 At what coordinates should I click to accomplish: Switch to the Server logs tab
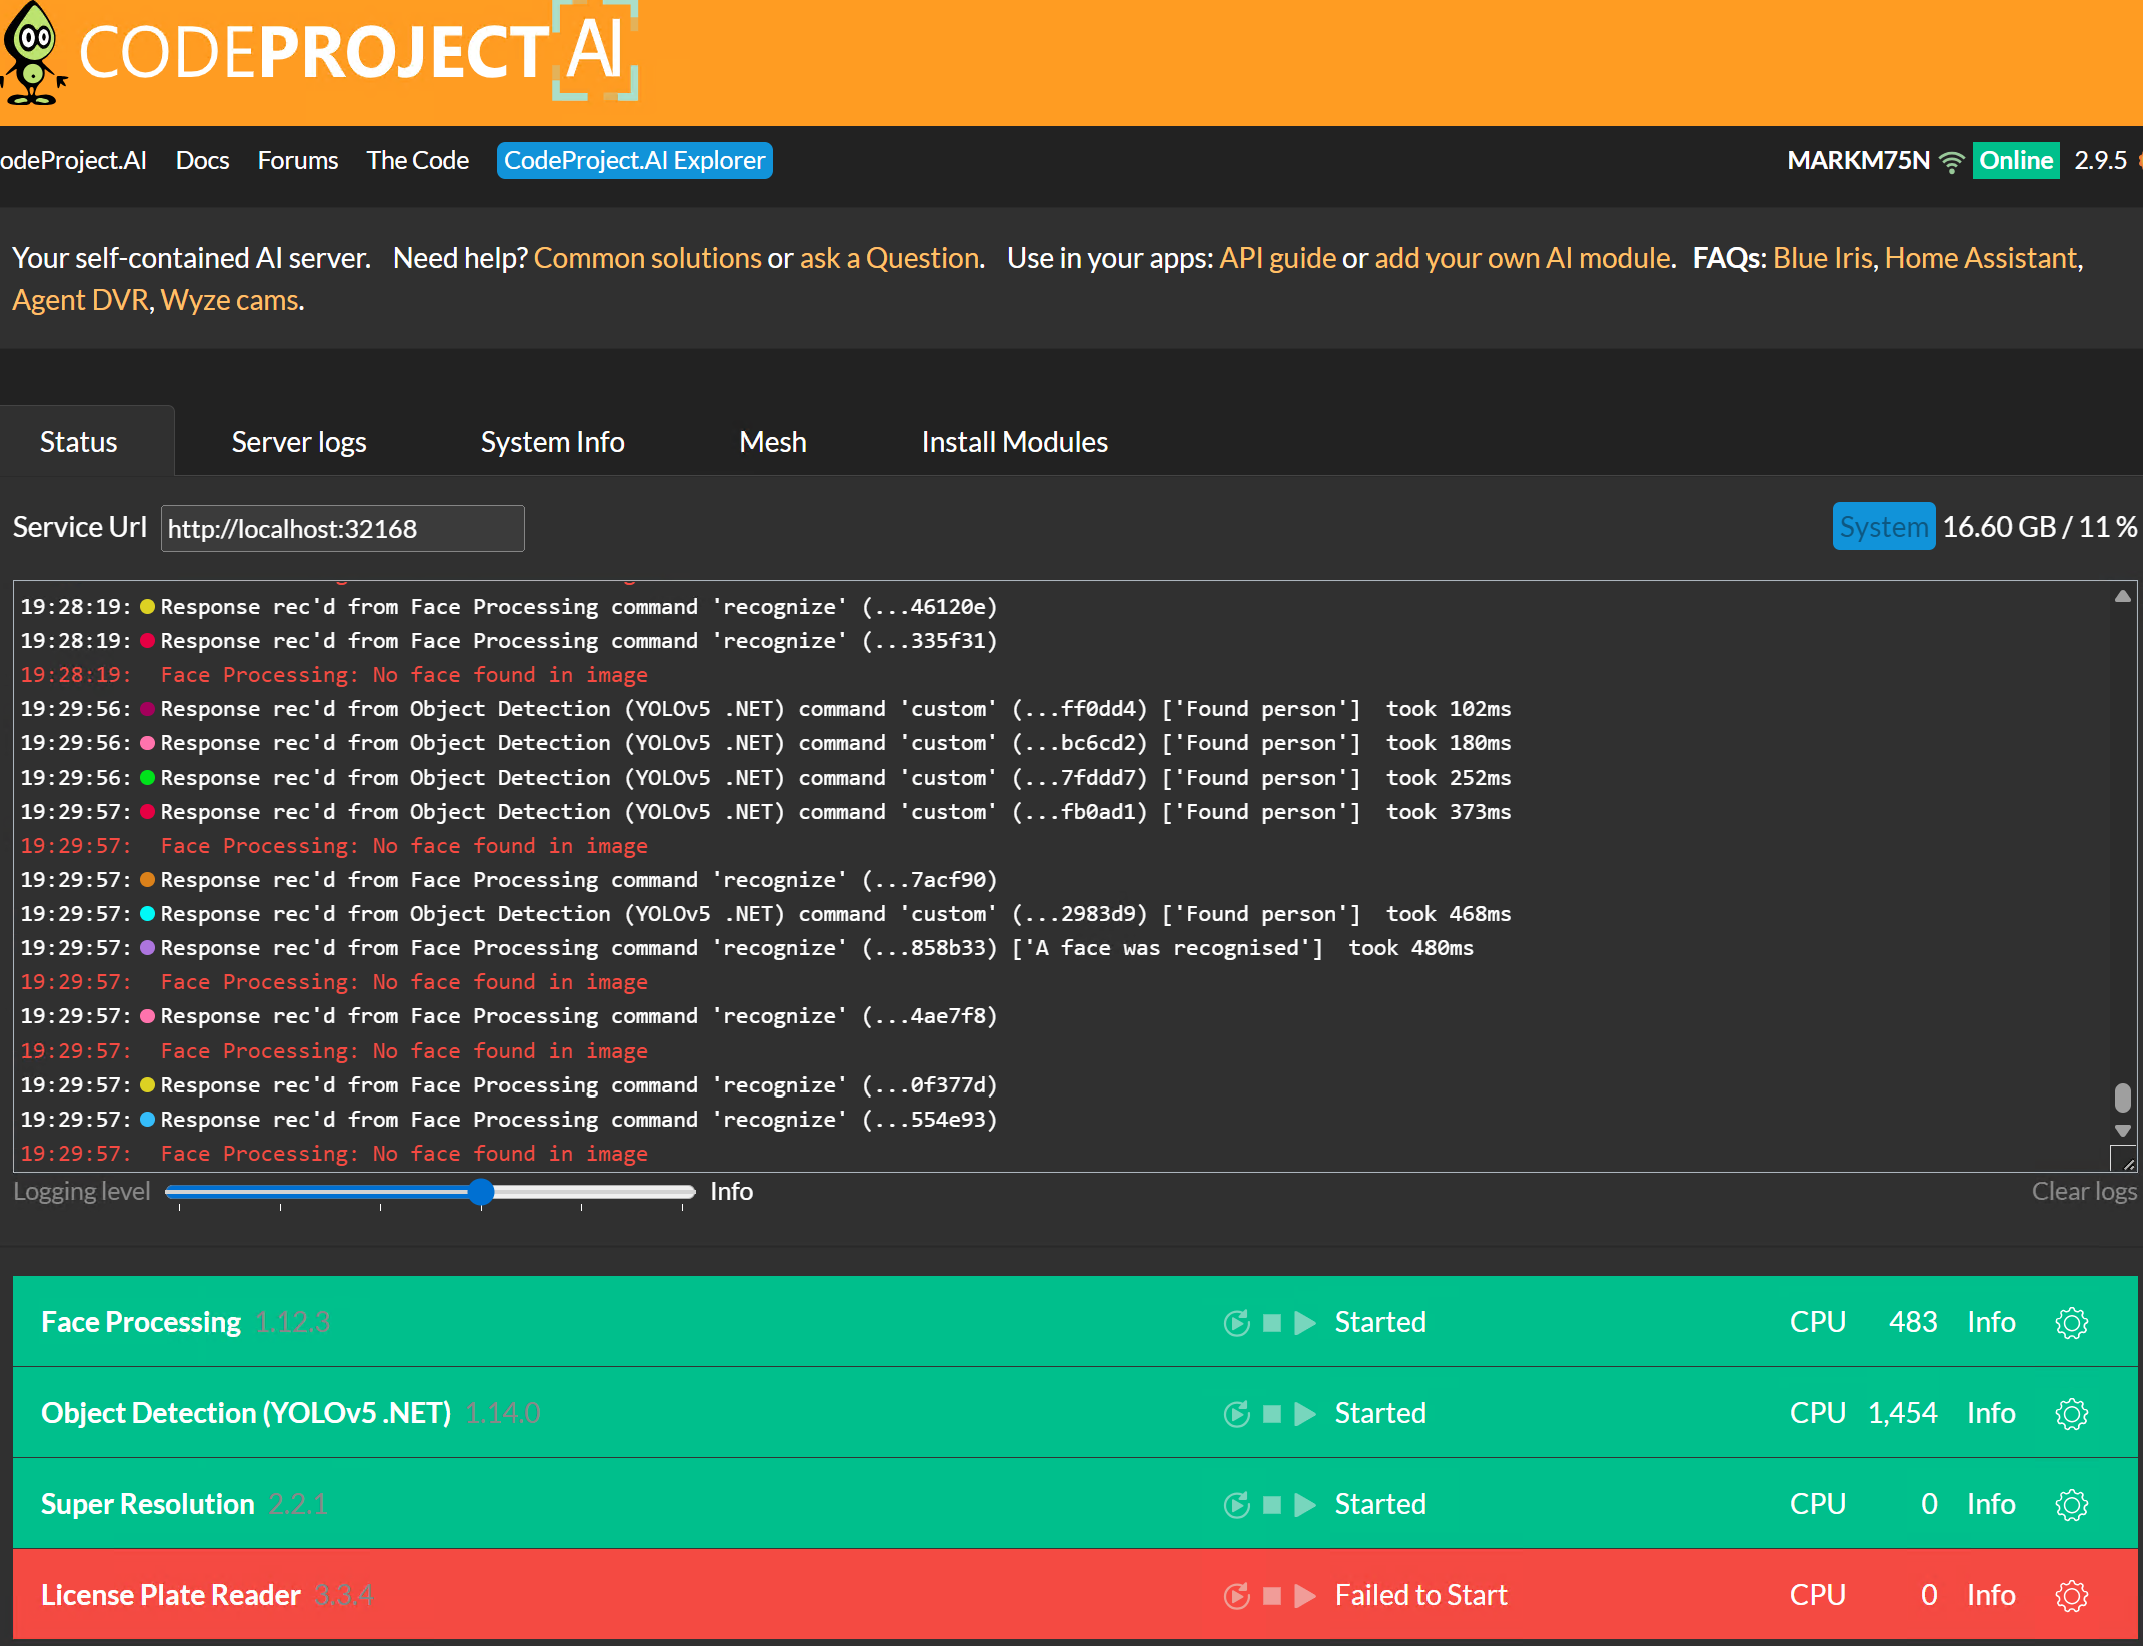coord(299,442)
